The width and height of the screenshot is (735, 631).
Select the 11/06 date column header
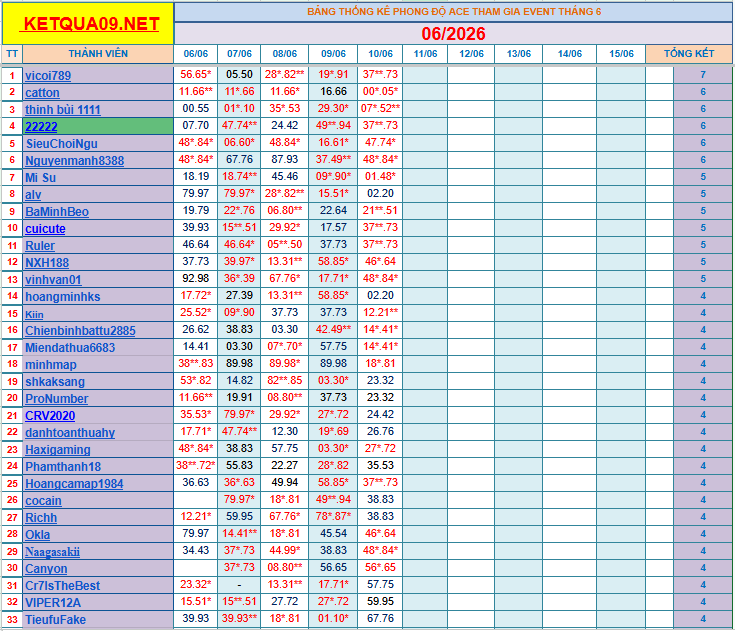[425, 53]
